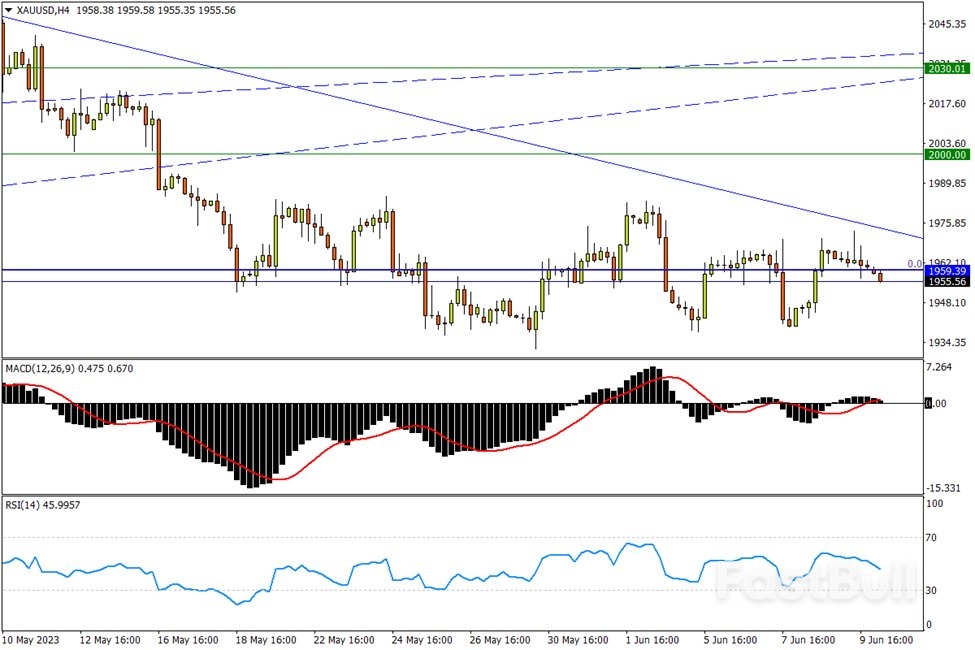The width and height of the screenshot is (975, 650).
Task: Select the green 2030.01 price label
Action: (x=946, y=68)
